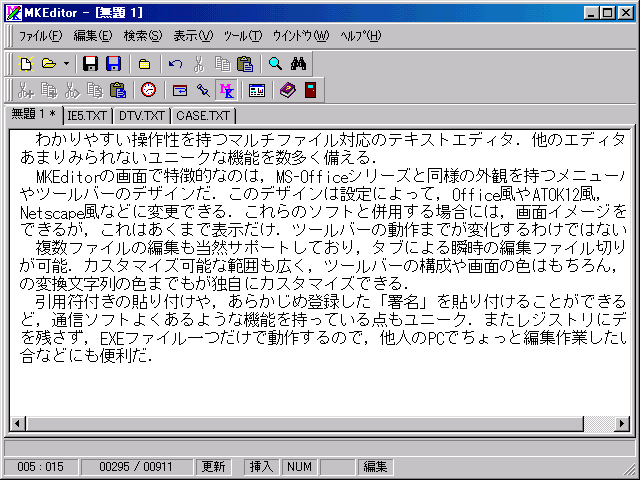The image size is (640, 480).
Task: Click the text line beginning 複数ファイルの編集
Action: pos(330,248)
